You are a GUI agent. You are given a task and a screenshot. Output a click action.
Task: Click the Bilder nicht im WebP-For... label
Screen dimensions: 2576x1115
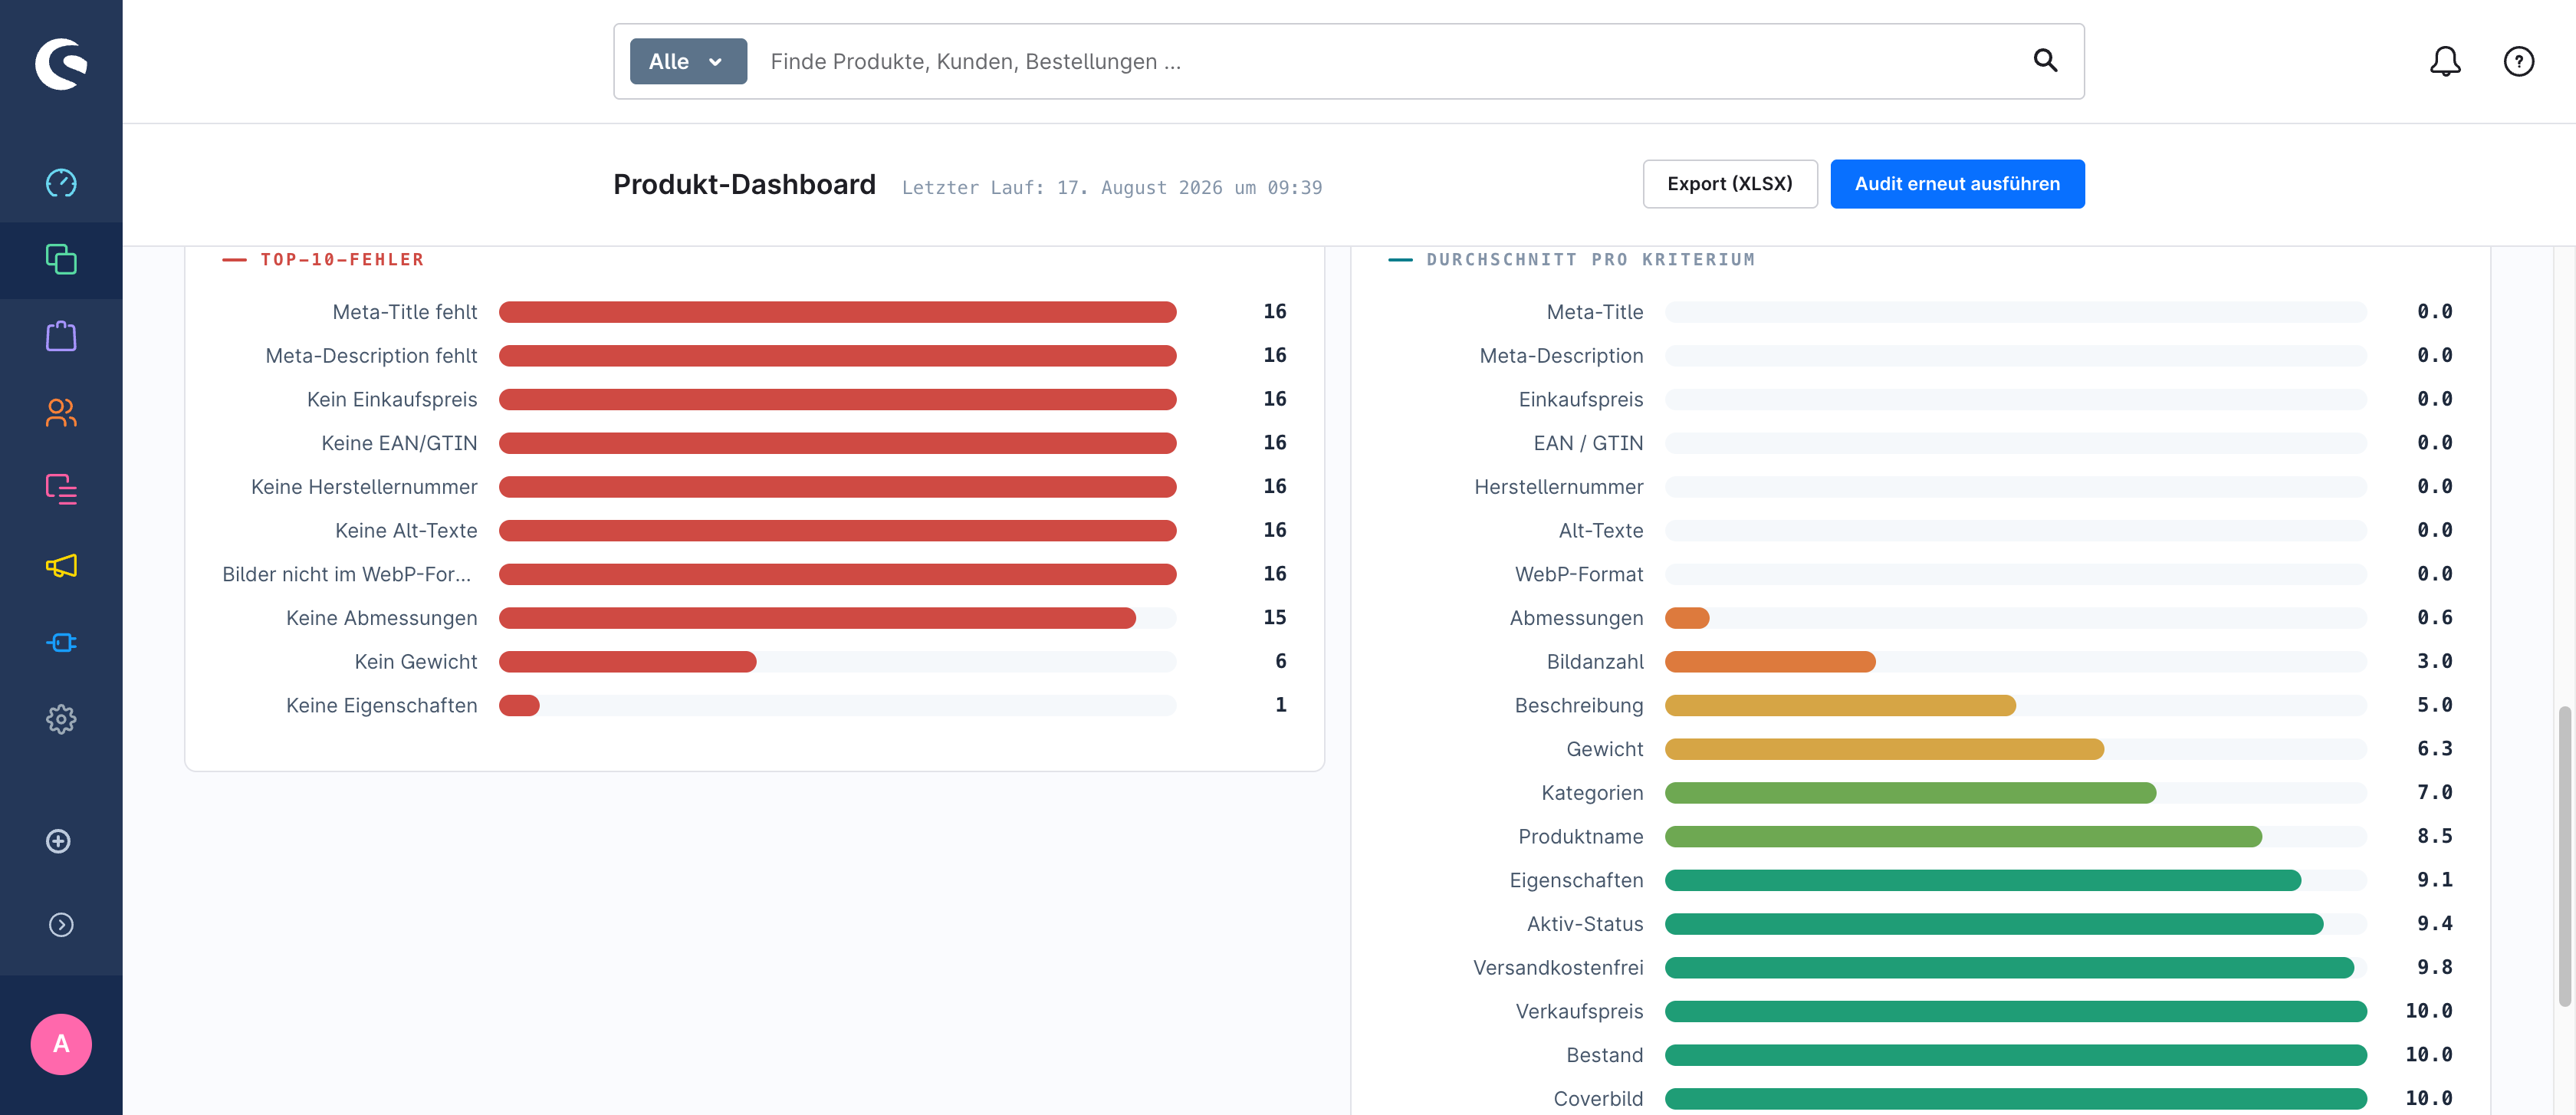[x=346, y=575]
